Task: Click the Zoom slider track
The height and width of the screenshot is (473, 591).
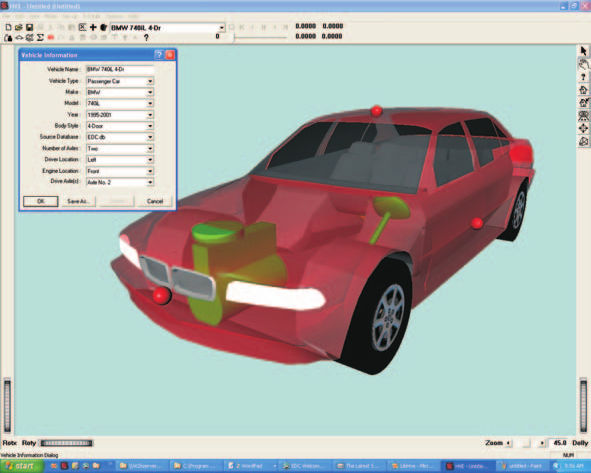Action: coord(525,443)
